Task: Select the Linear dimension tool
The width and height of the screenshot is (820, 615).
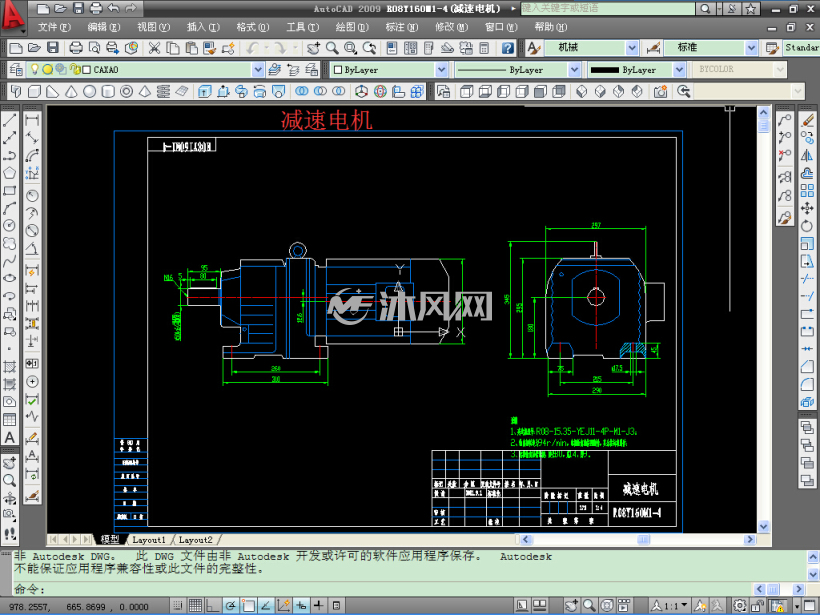Action: click(32, 120)
